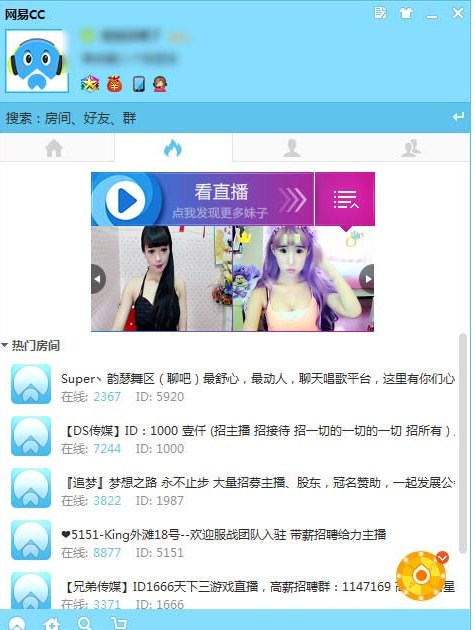The width and height of the screenshot is (475, 630).
Task: Open the groups tab with two-person icon
Action: pyautogui.click(x=411, y=148)
